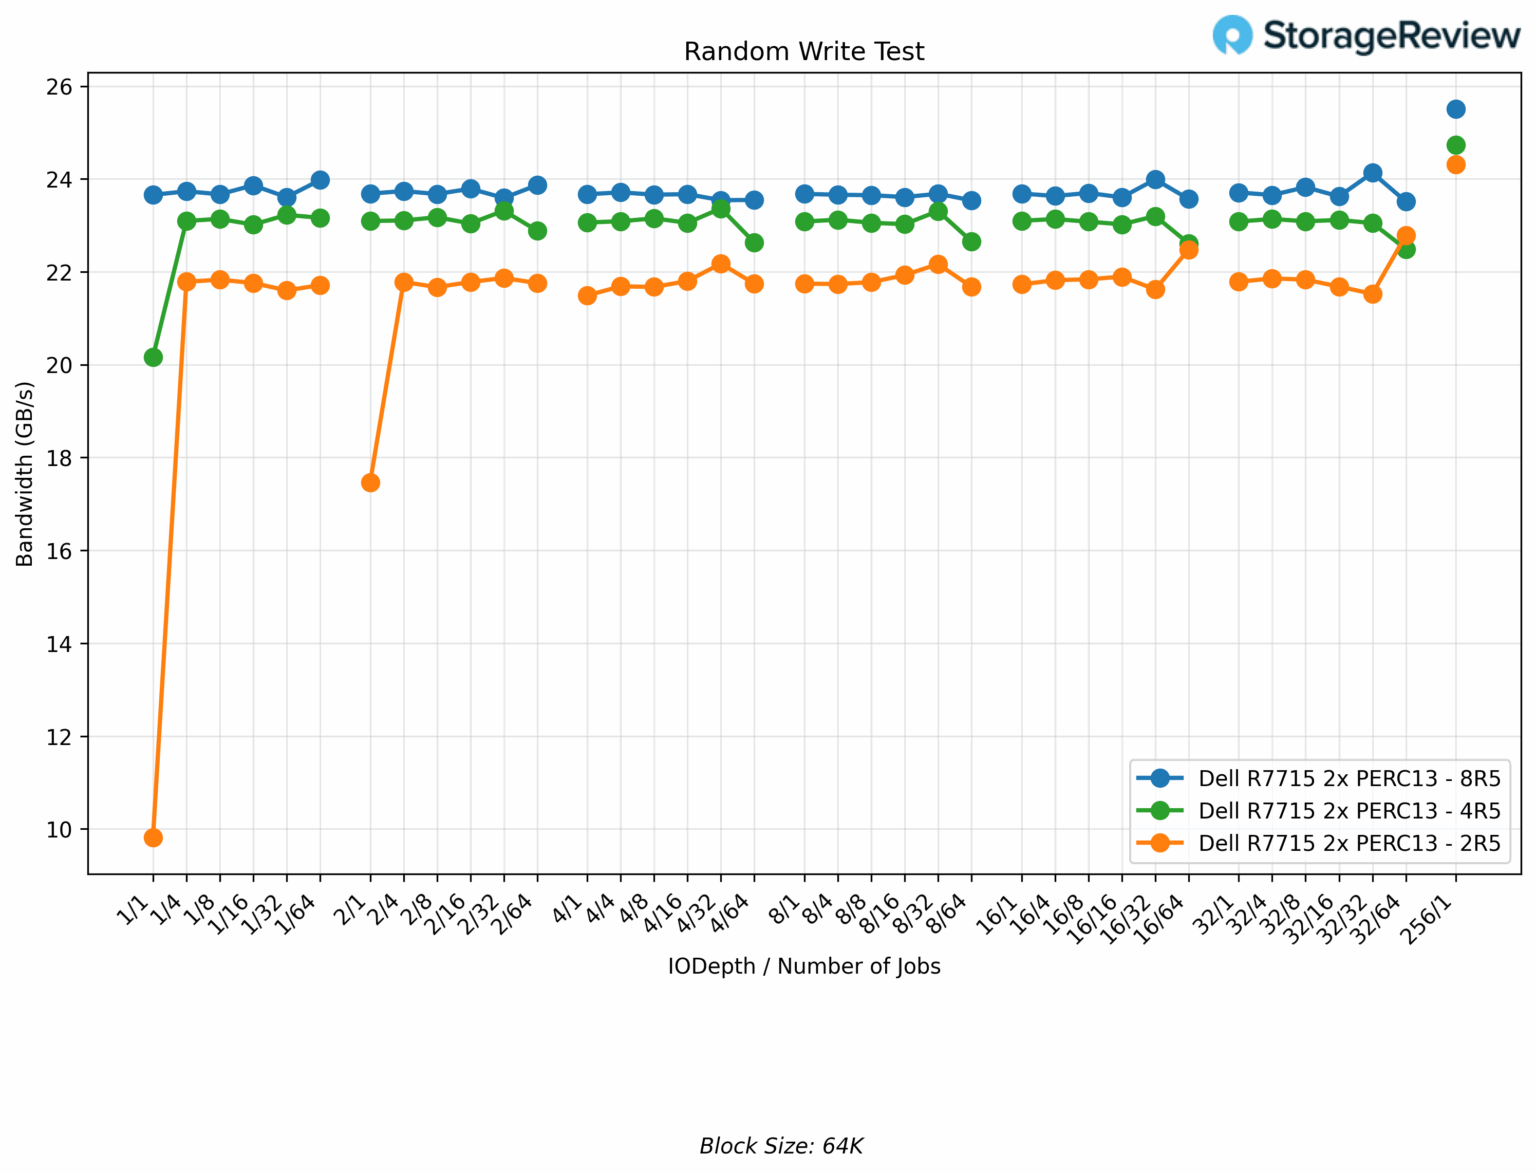Click the 'Block Size: 64K' caption
The height and width of the screenshot is (1173, 1536).
pos(781,1146)
